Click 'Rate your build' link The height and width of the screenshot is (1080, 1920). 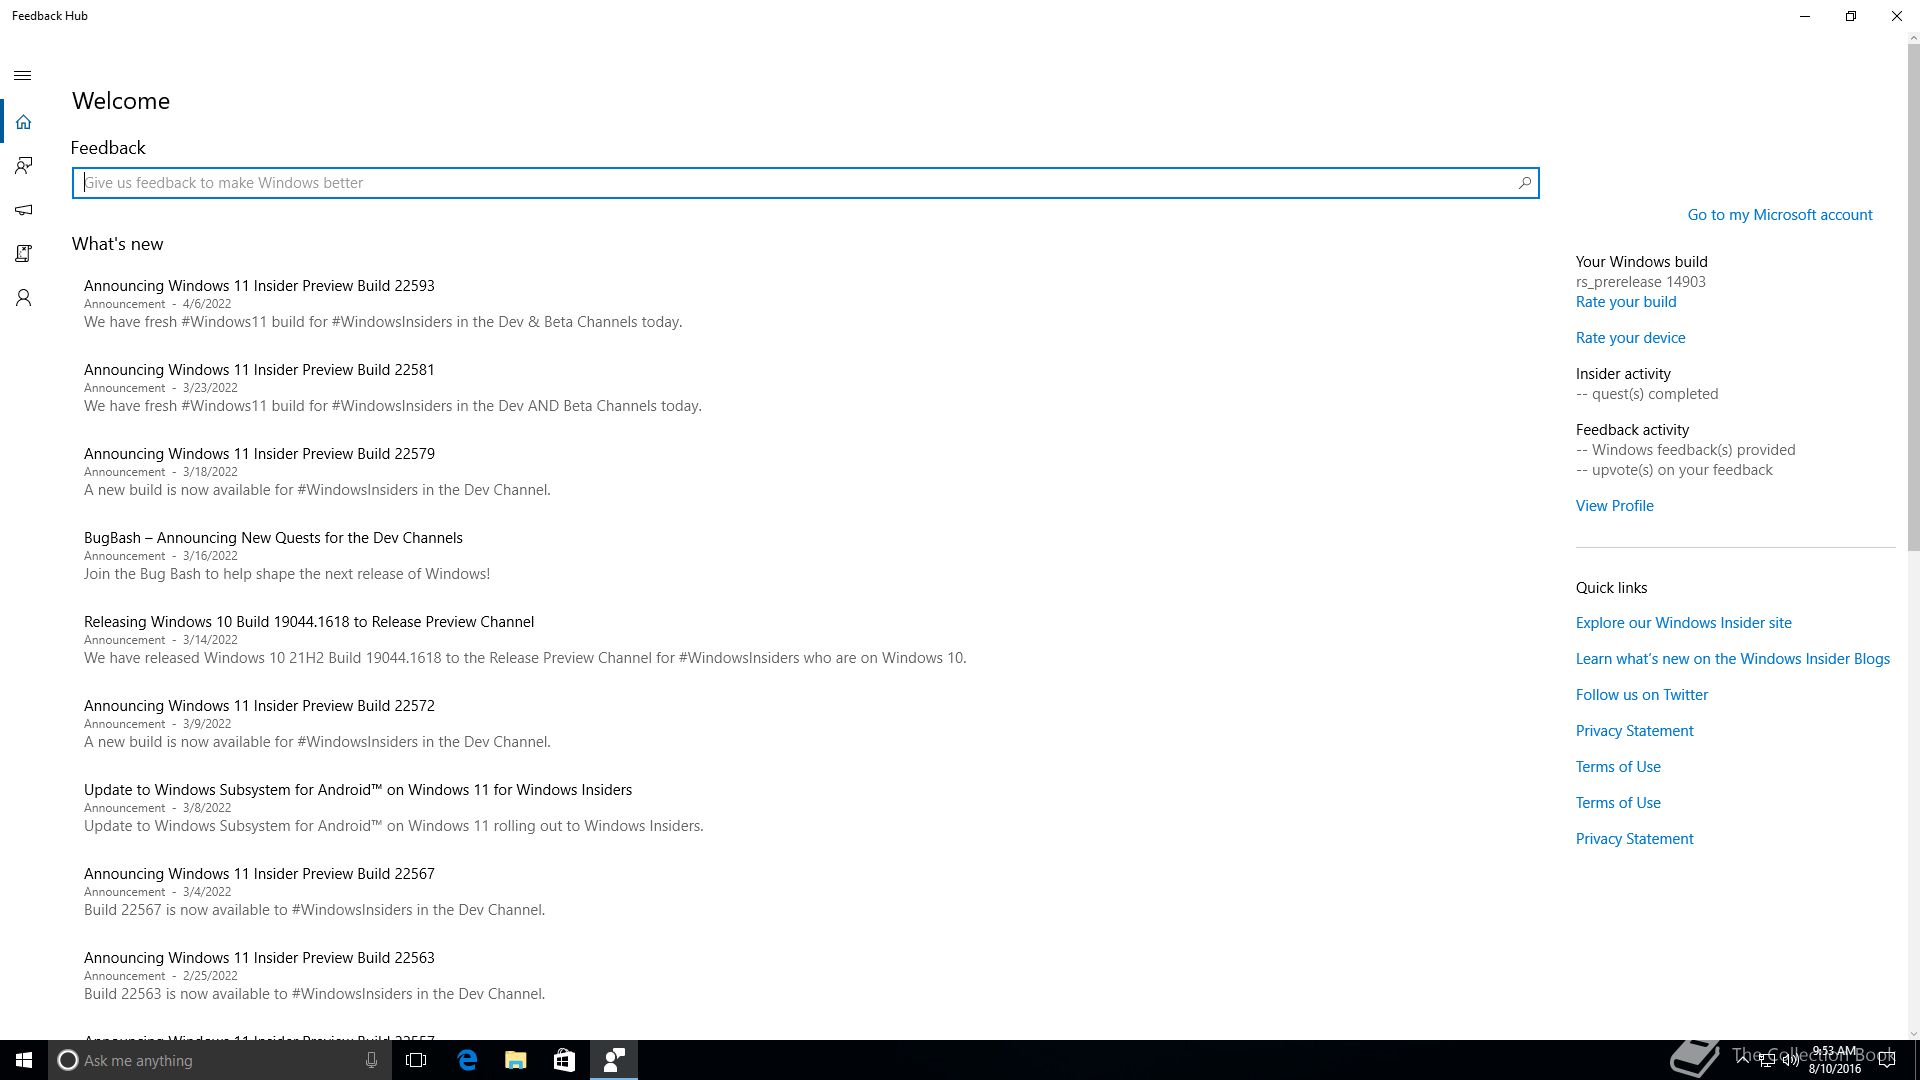coord(1626,302)
